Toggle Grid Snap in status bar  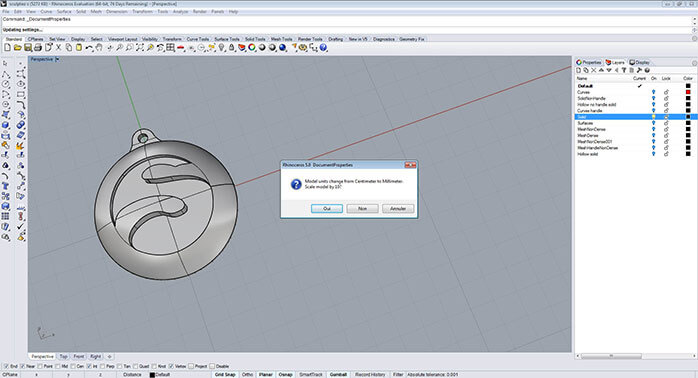[225, 374]
